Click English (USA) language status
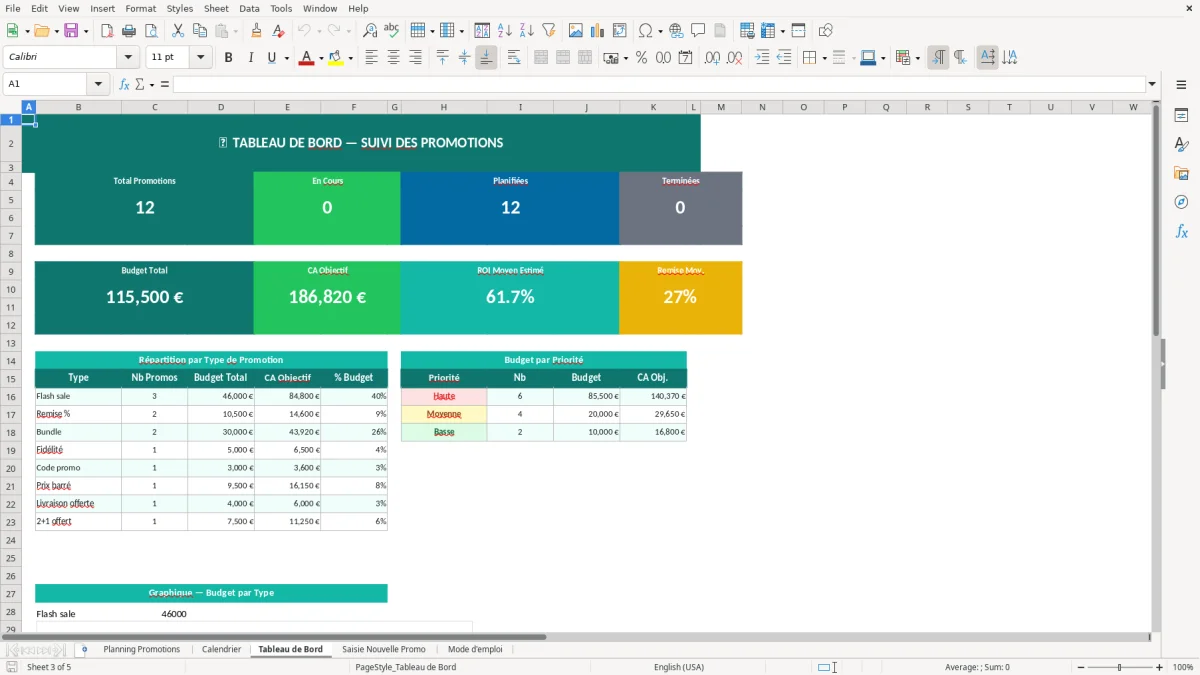 679,667
